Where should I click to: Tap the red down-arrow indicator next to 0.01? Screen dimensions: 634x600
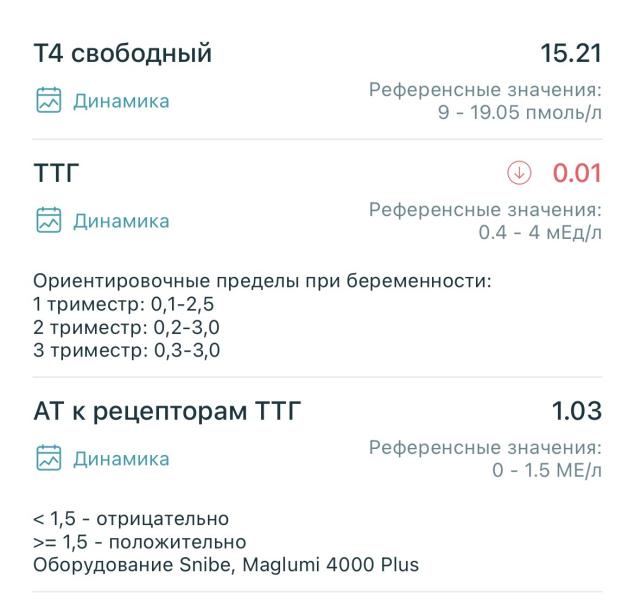[519, 173]
